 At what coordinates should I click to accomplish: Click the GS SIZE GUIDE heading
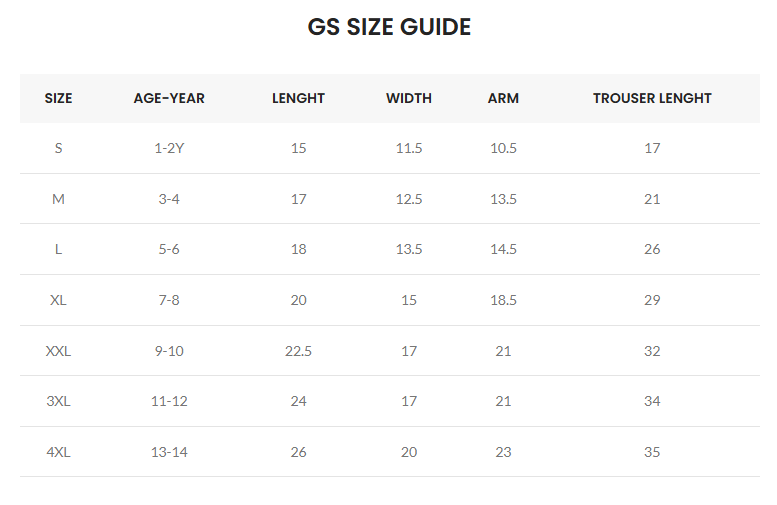pyautogui.click(x=389, y=28)
